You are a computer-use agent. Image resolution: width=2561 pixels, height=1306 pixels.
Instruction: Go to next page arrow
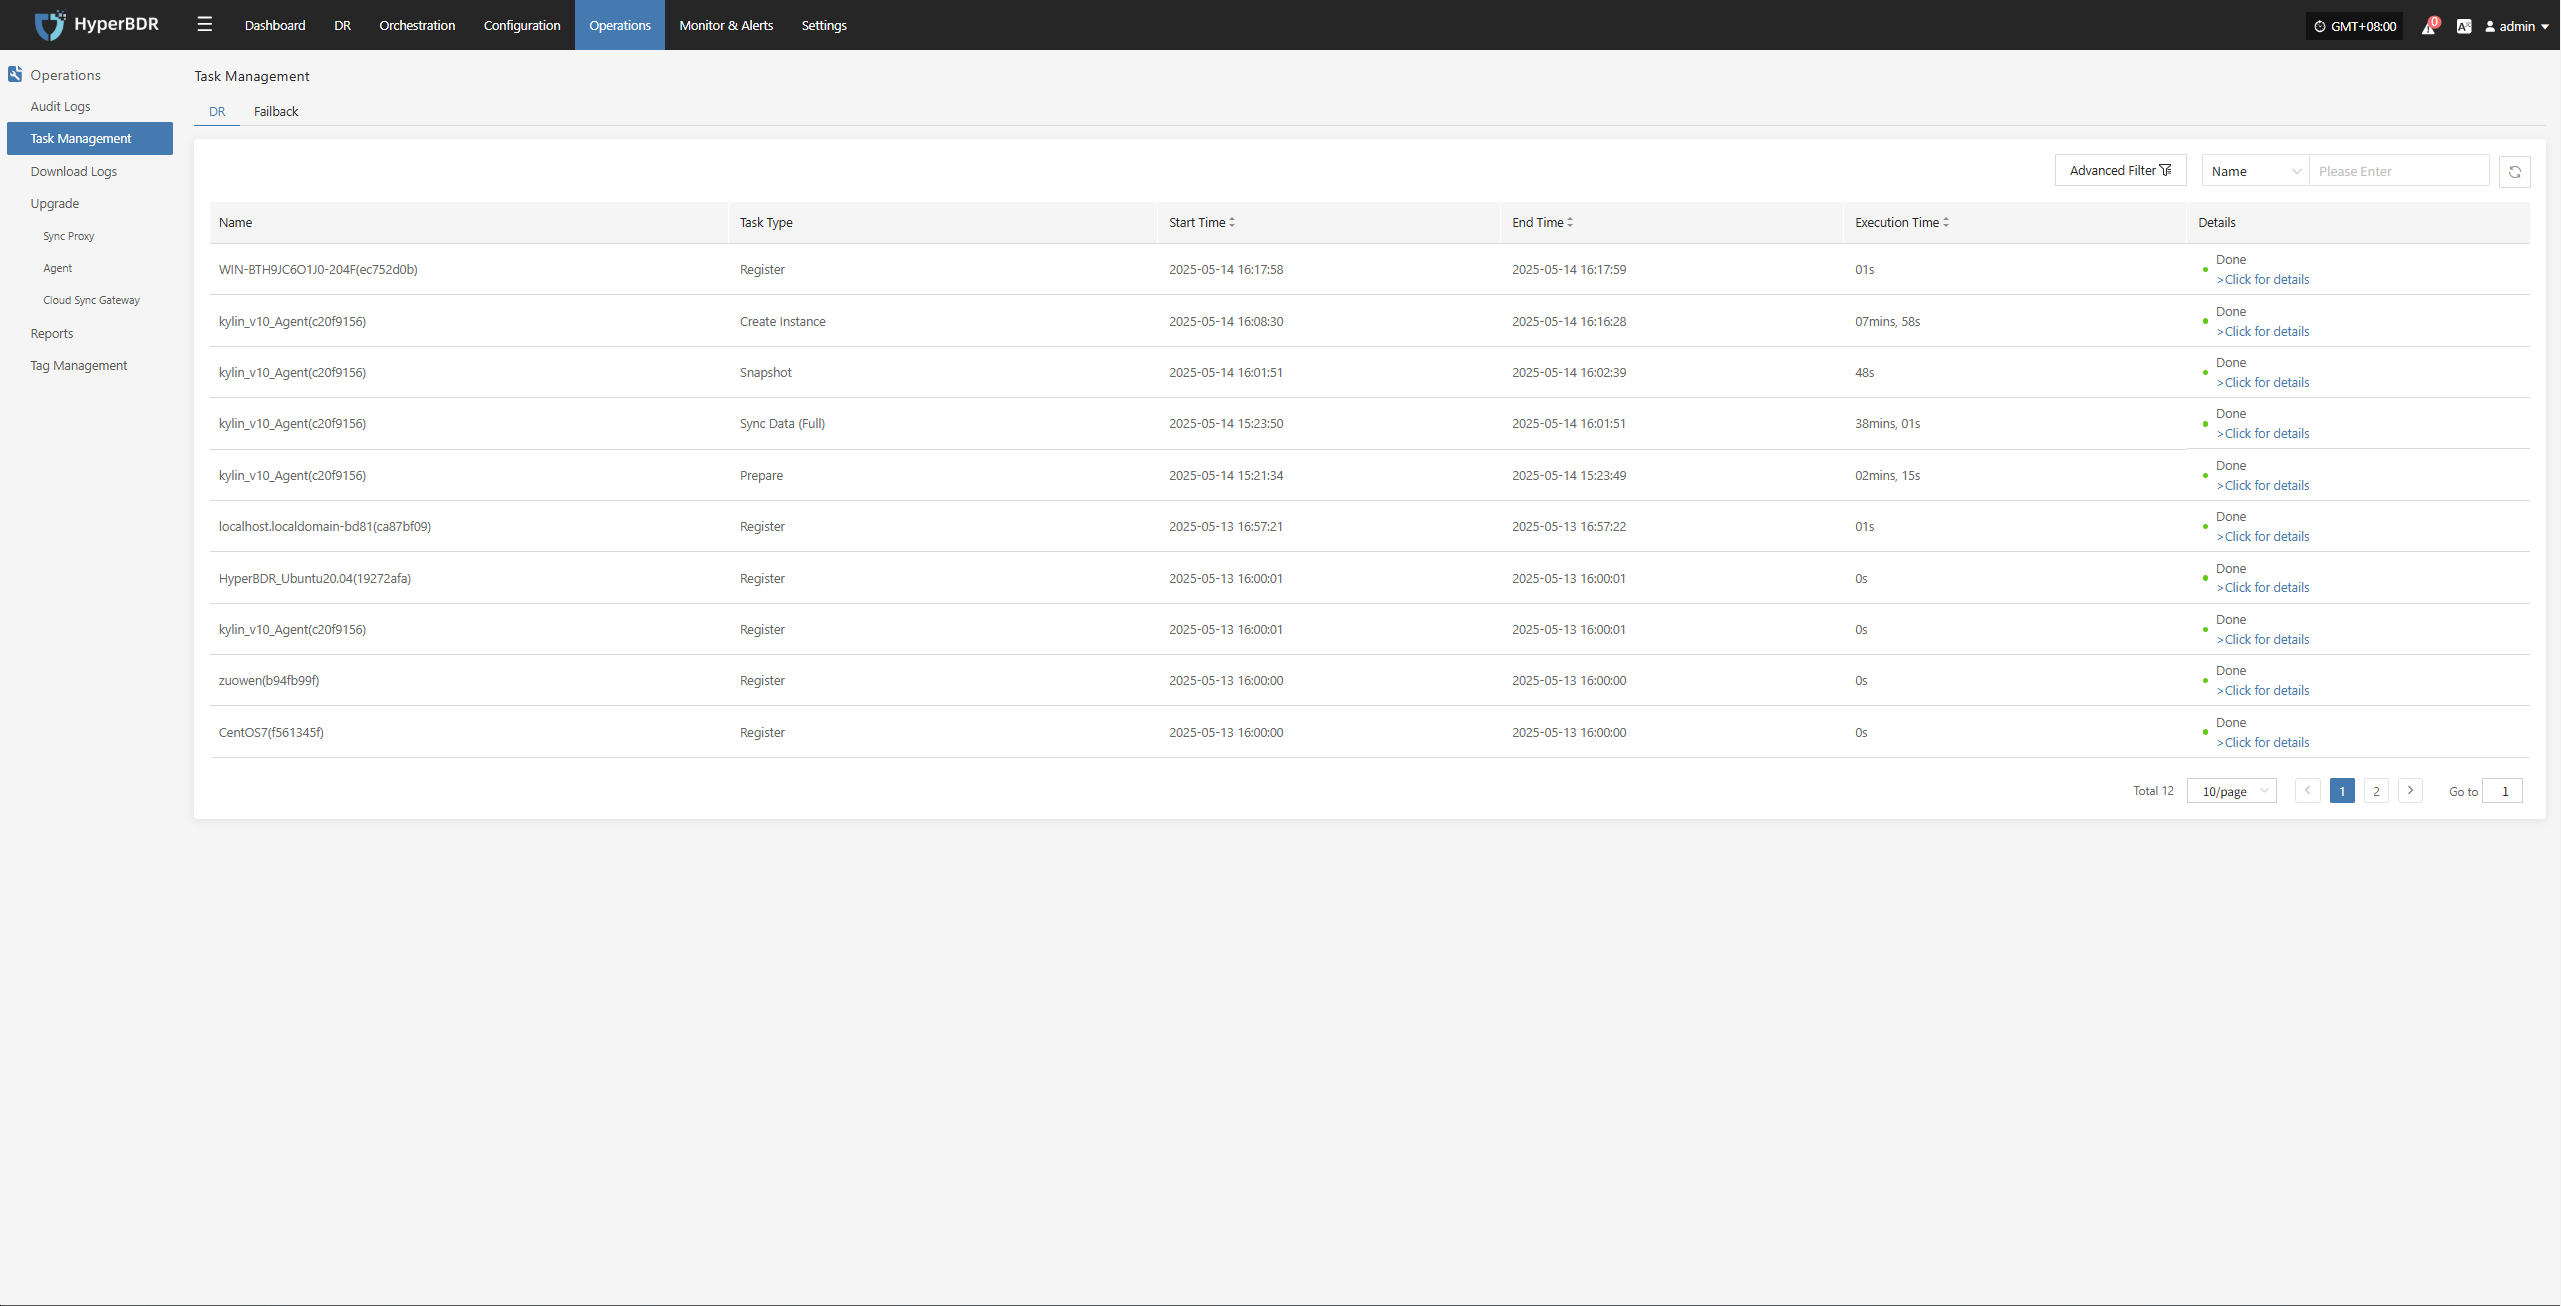point(2410,790)
